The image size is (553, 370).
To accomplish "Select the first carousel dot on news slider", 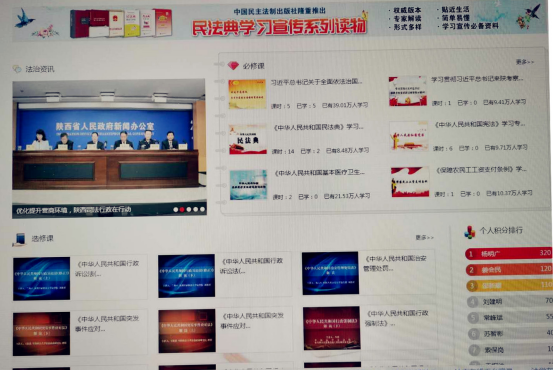I will [x=175, y=210].
